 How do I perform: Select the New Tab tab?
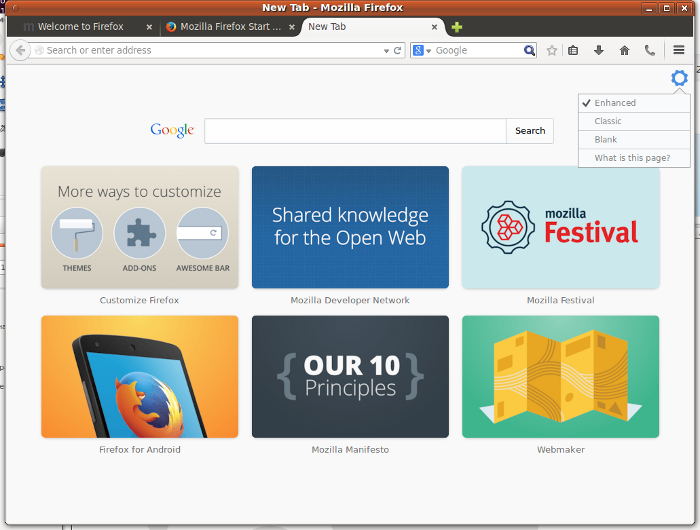373,27
